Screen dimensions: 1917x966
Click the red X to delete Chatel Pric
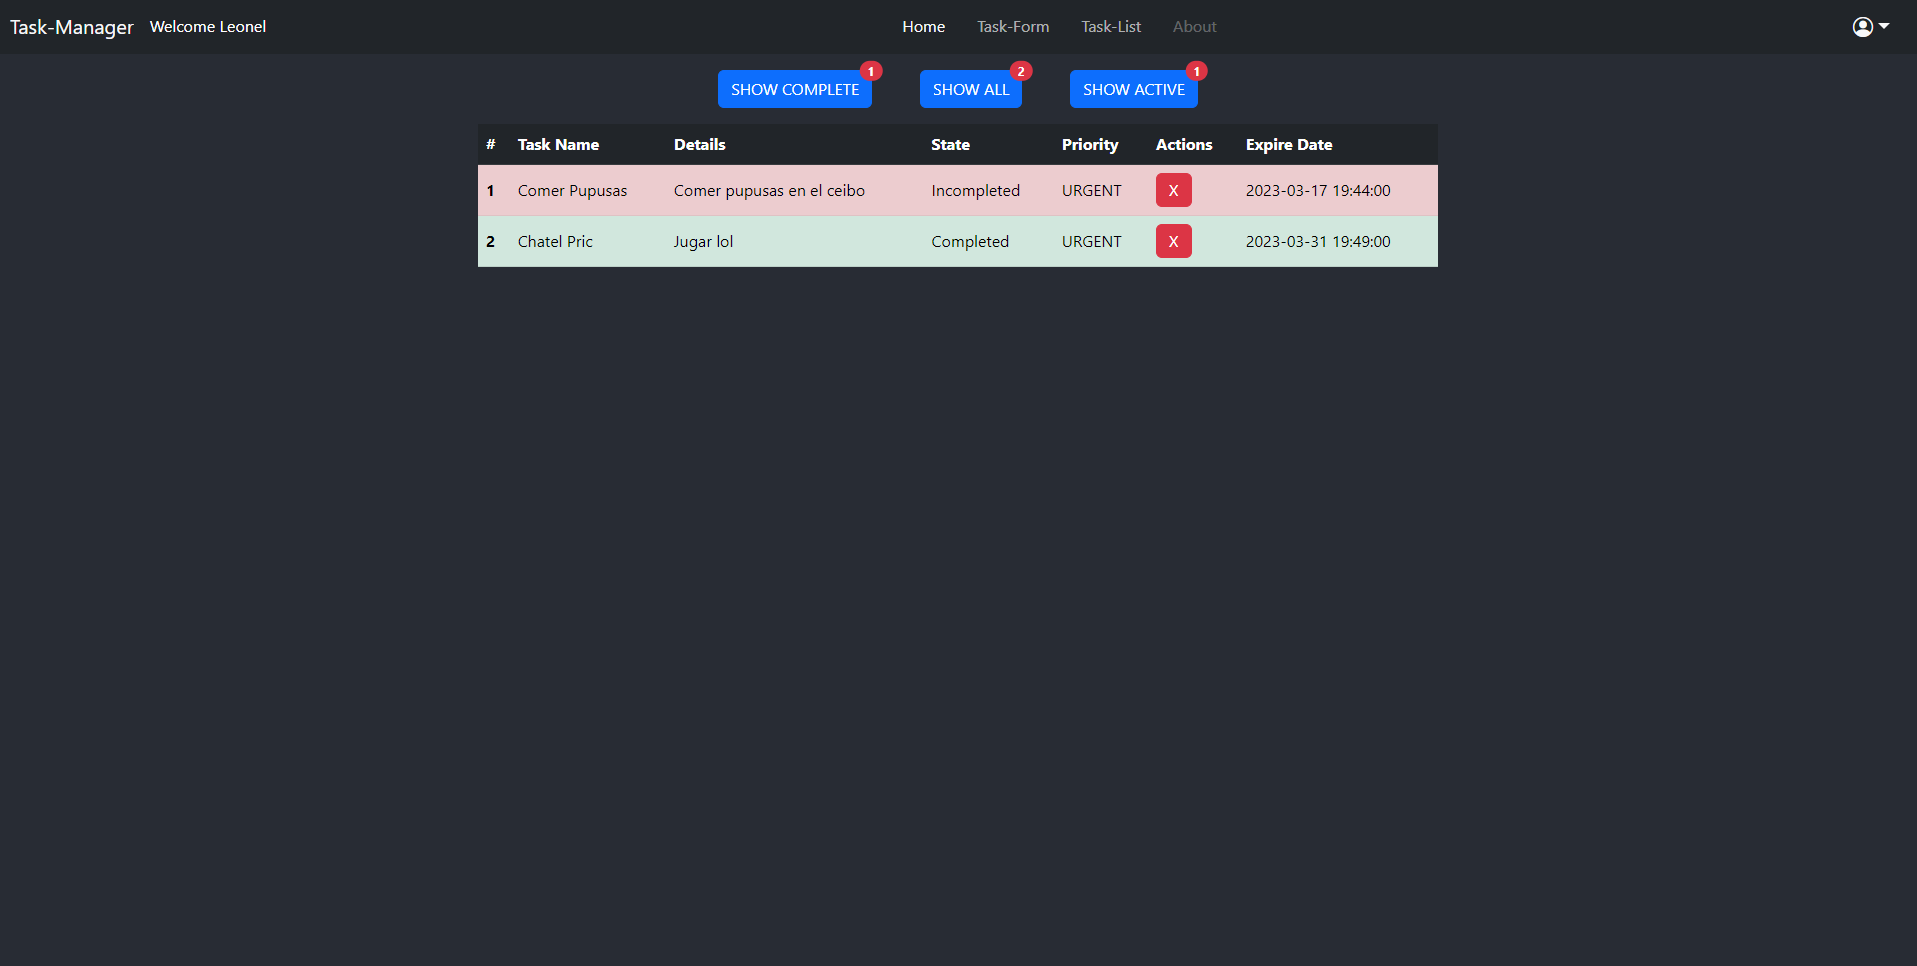[x=1172, y=241]
